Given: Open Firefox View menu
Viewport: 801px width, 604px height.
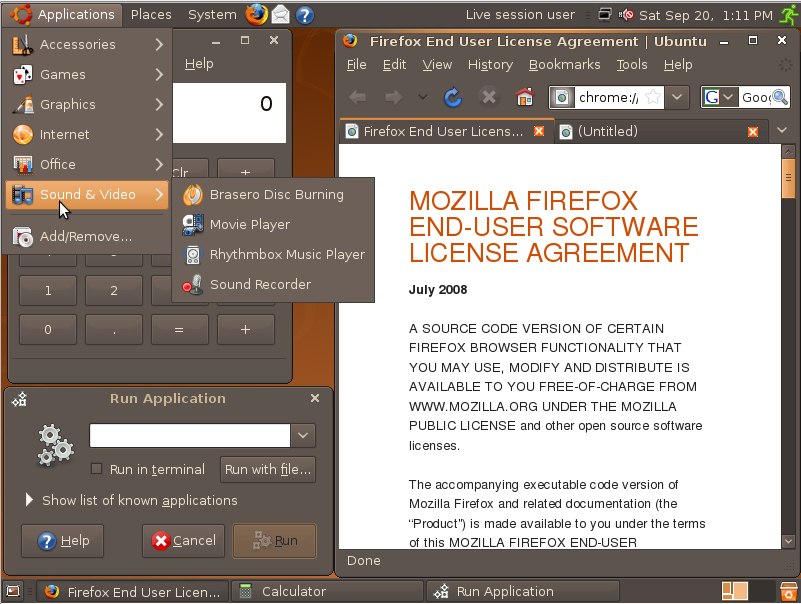Looking at the screenshot, I should pyautogui.click(x=437, y=65).
